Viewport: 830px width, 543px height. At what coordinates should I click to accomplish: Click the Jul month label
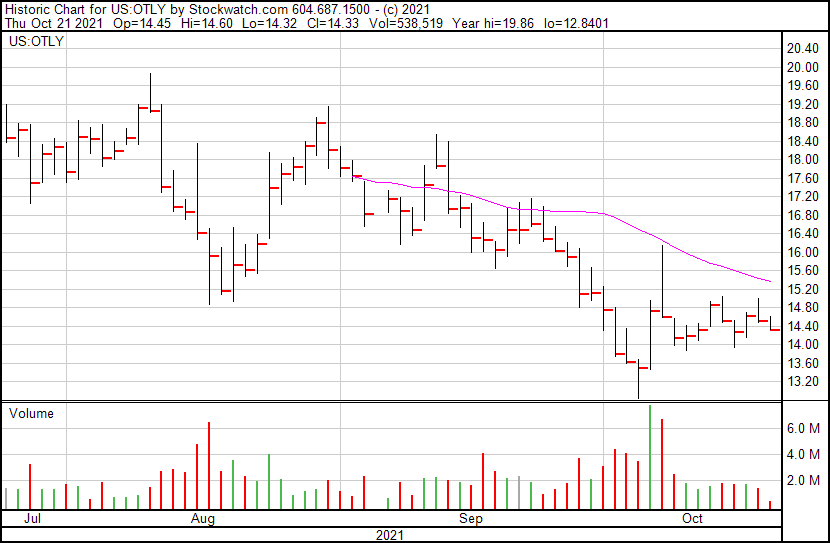[x=32, y=518]
